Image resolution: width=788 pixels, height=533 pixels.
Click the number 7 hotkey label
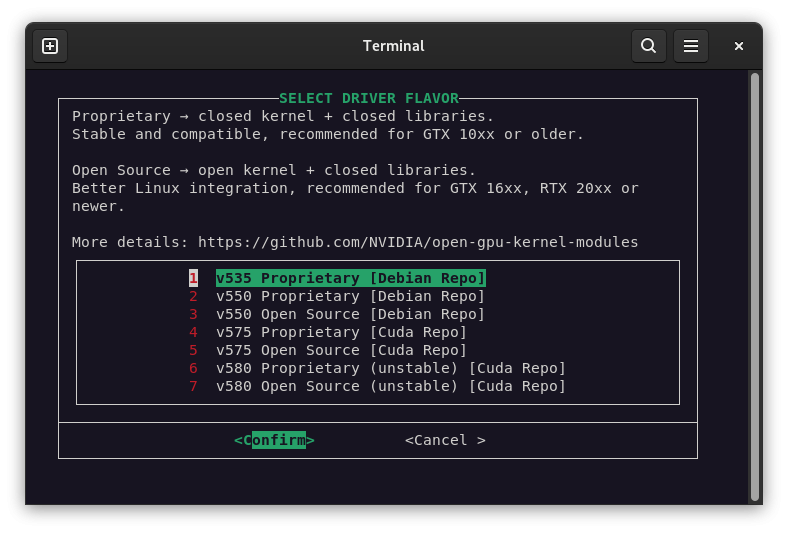tap(193, 386)
